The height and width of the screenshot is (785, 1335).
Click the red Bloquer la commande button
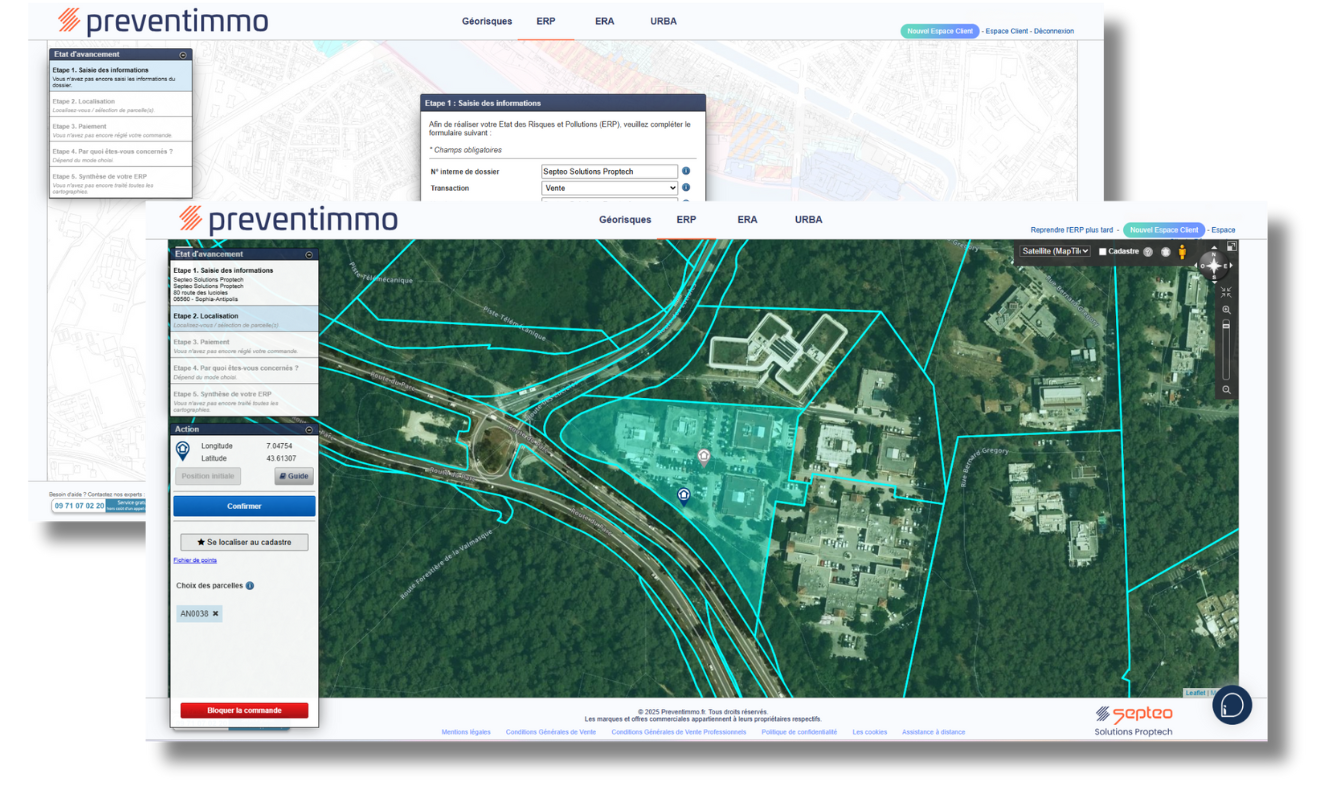pos(244,711)
